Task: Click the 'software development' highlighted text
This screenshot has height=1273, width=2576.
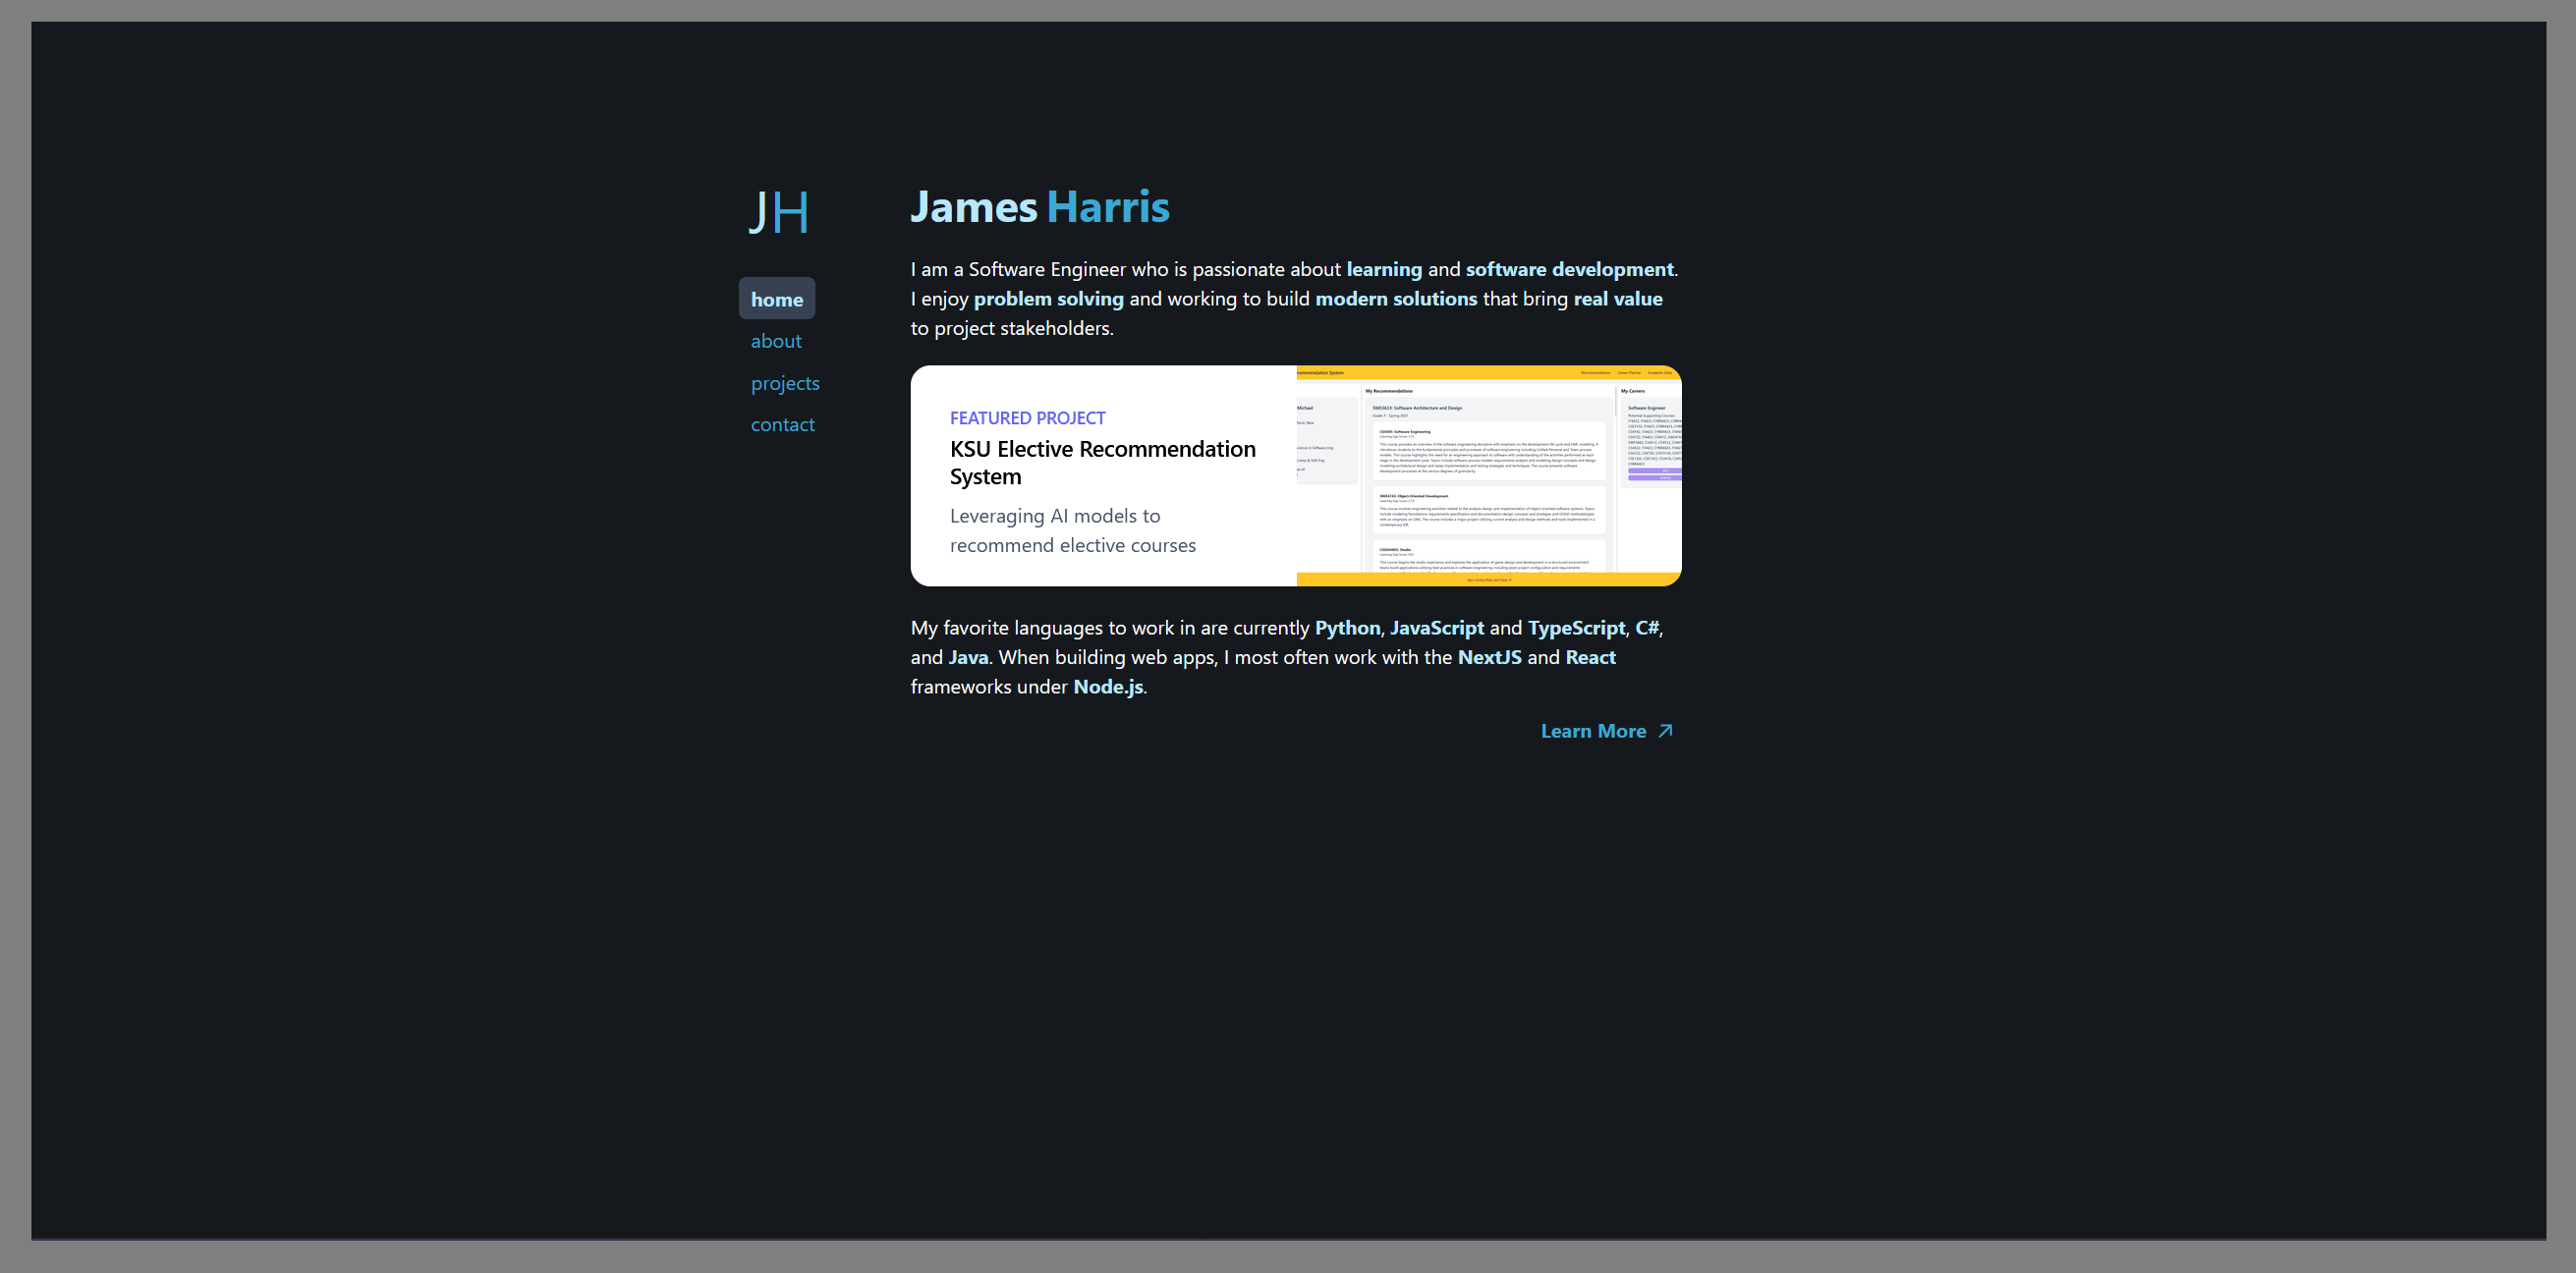Action: coord(1569,269)
